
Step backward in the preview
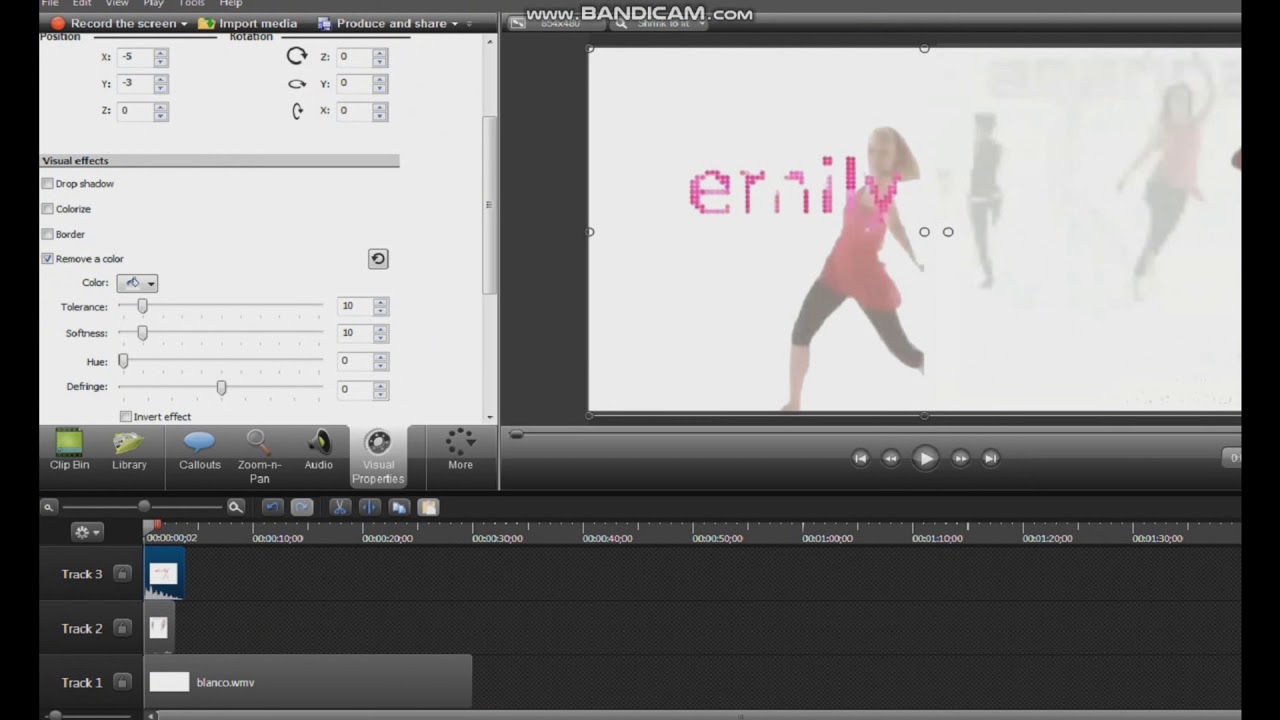pyautogui.click(x=890, y=458)
